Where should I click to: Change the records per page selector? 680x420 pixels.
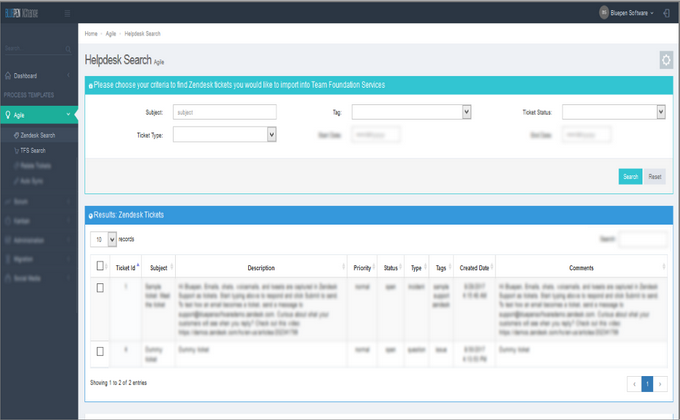pyautogui.click(x=103, y=239)
